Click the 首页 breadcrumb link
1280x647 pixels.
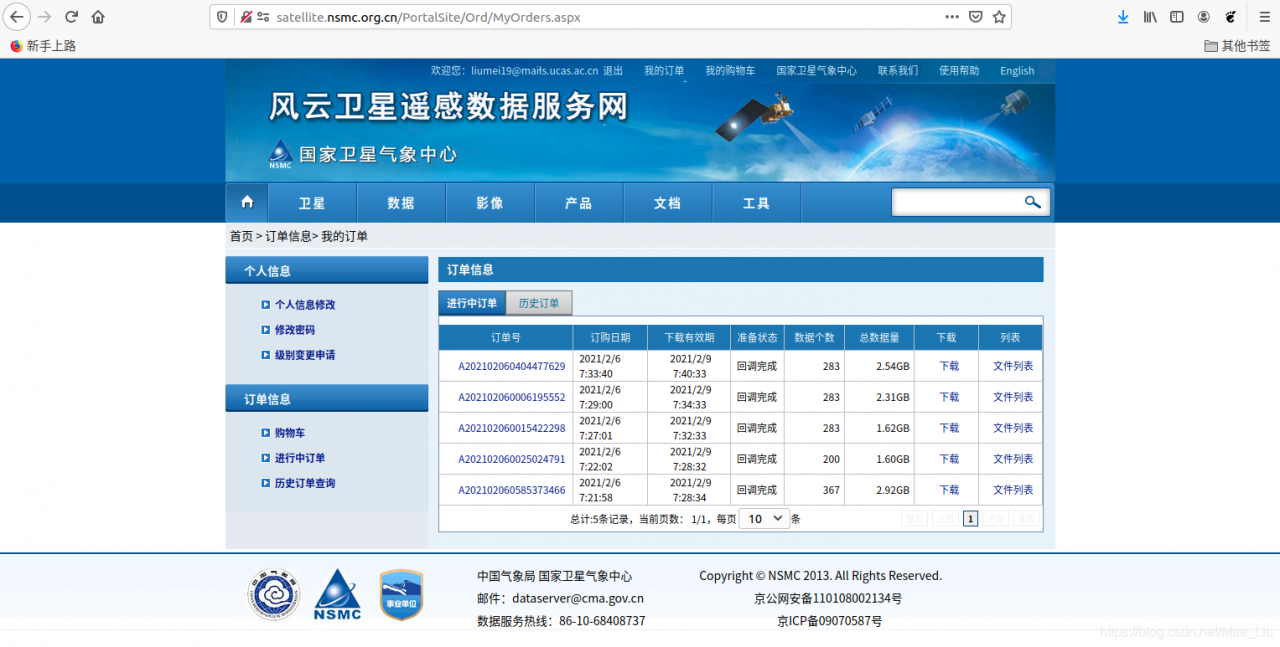click(x=241, y=236)
